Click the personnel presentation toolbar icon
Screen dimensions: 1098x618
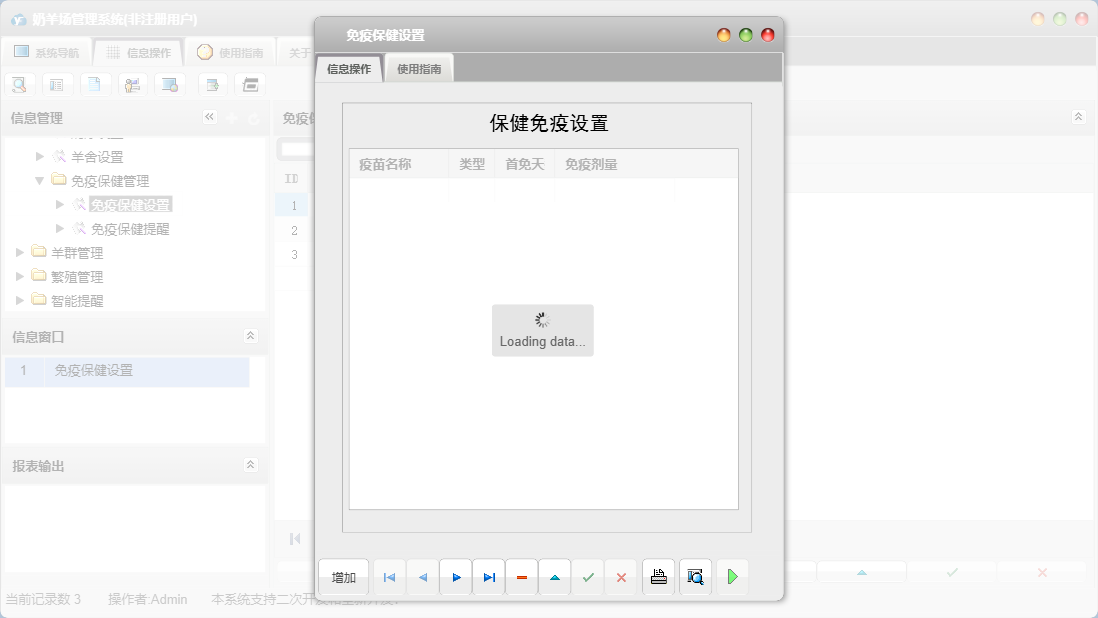point(132,84)
